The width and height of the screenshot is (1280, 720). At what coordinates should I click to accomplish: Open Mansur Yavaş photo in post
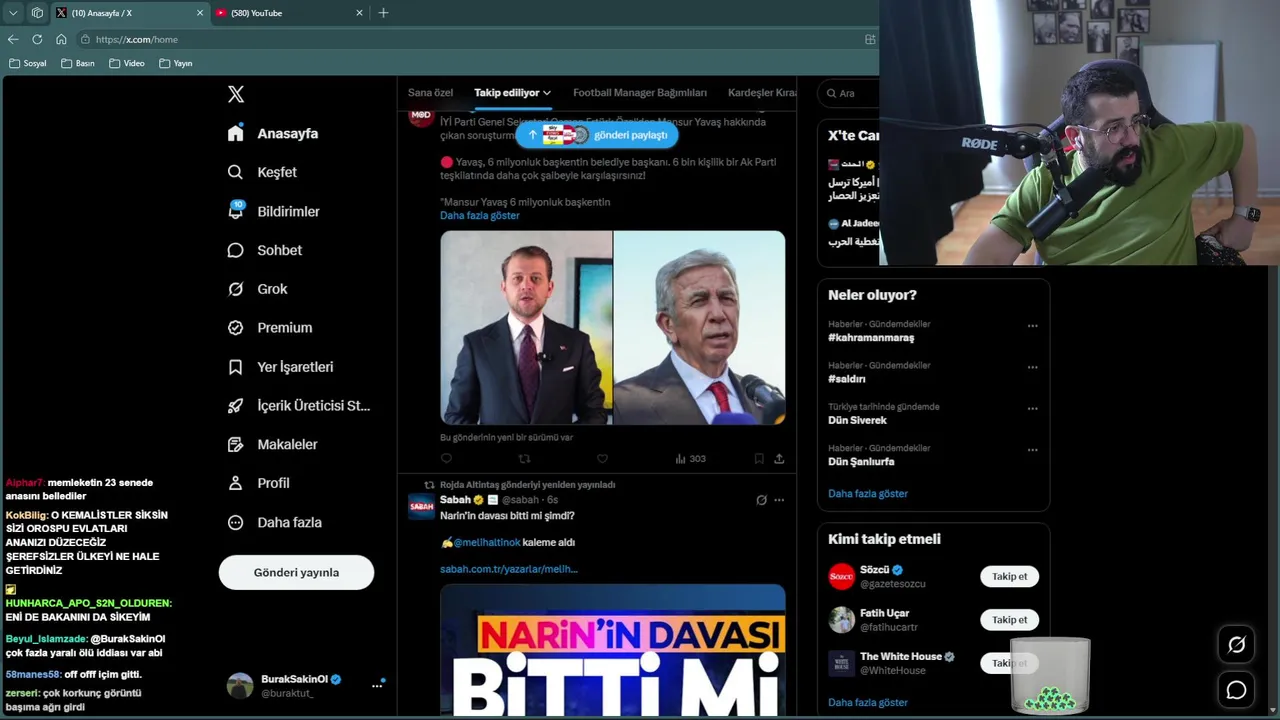point(699,328)
